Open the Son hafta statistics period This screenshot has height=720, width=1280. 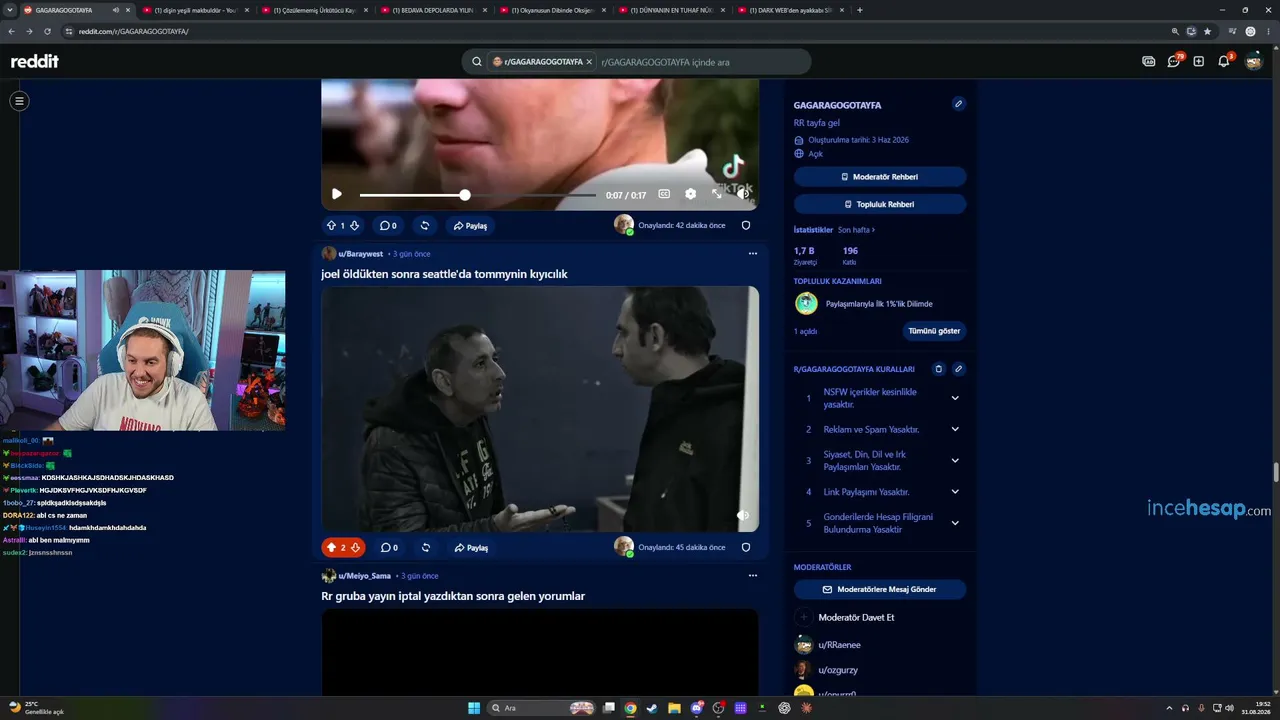click(x=856, y=230)
